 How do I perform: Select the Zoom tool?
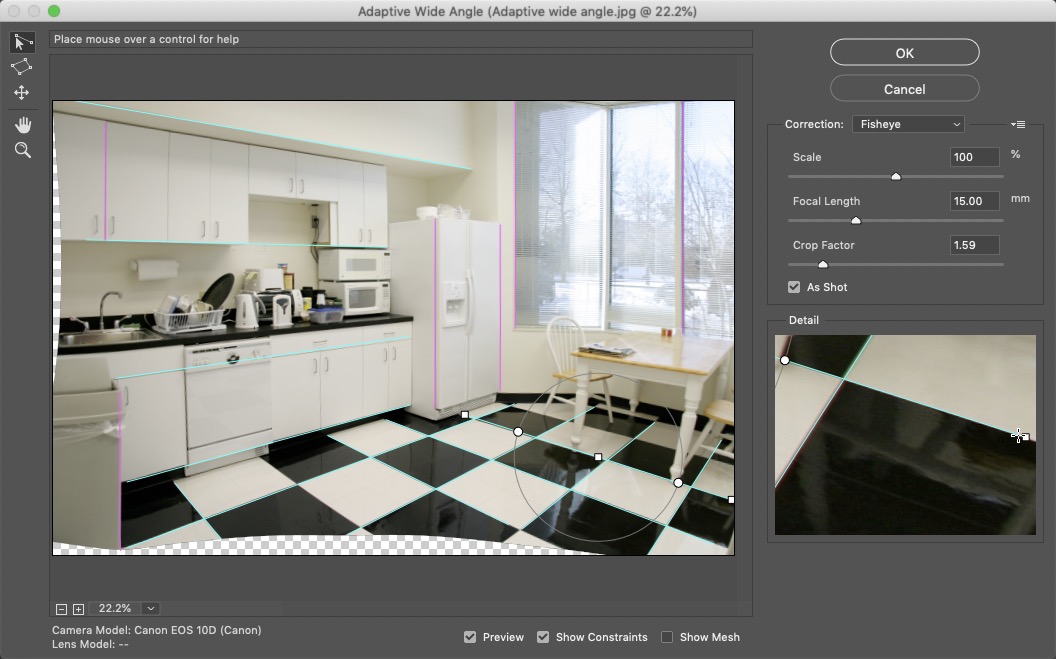tap(22, 151)
